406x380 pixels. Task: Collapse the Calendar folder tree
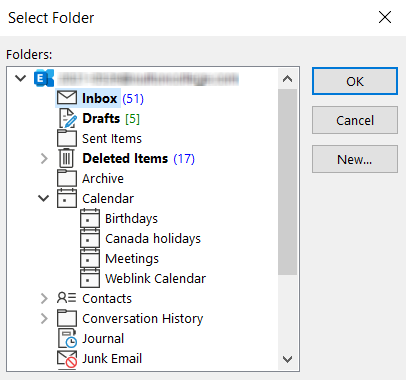[x=44, y=198]
